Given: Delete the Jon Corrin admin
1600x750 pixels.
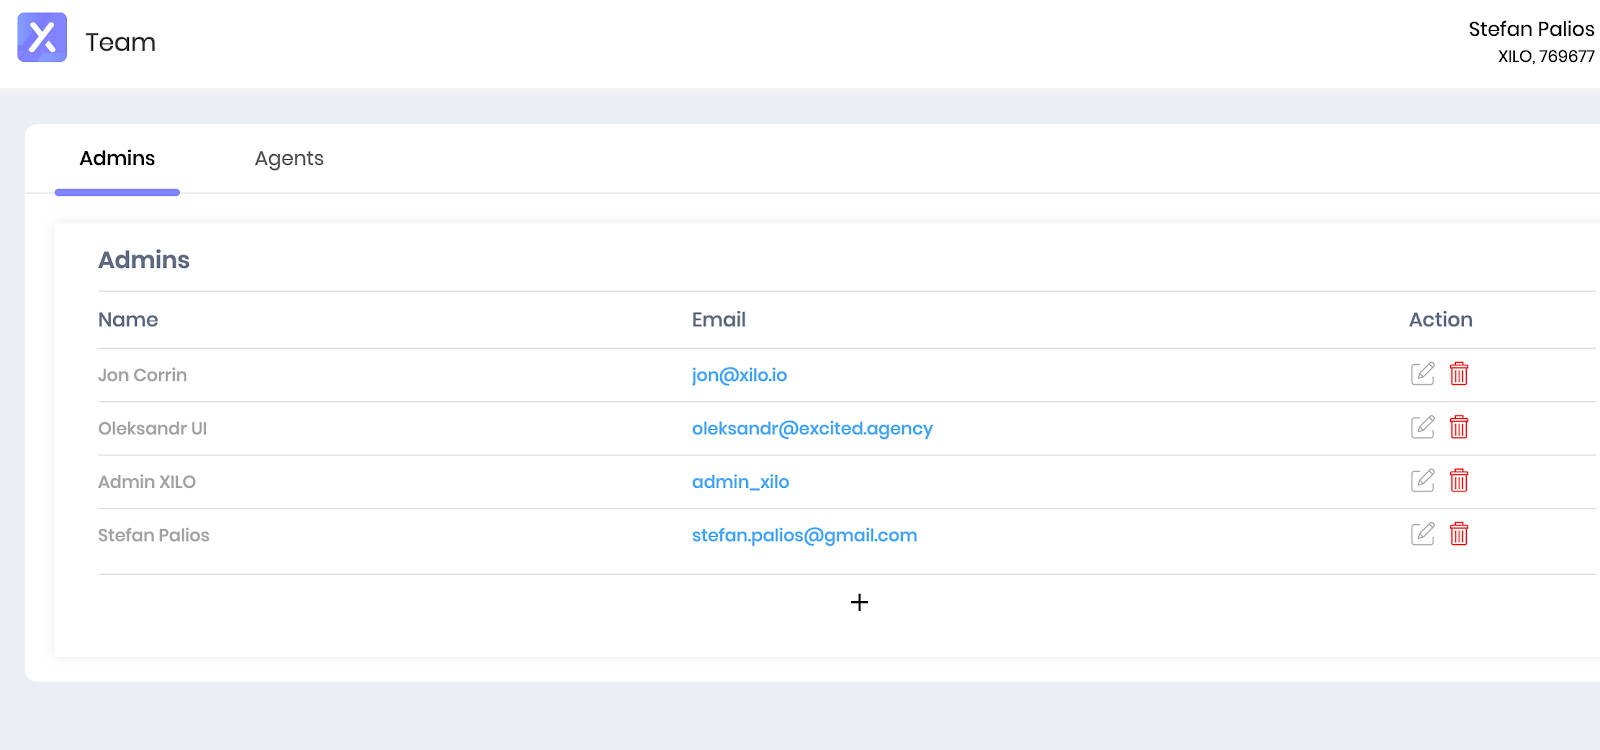Looking at the screenshot, I should coord(1459,374).
